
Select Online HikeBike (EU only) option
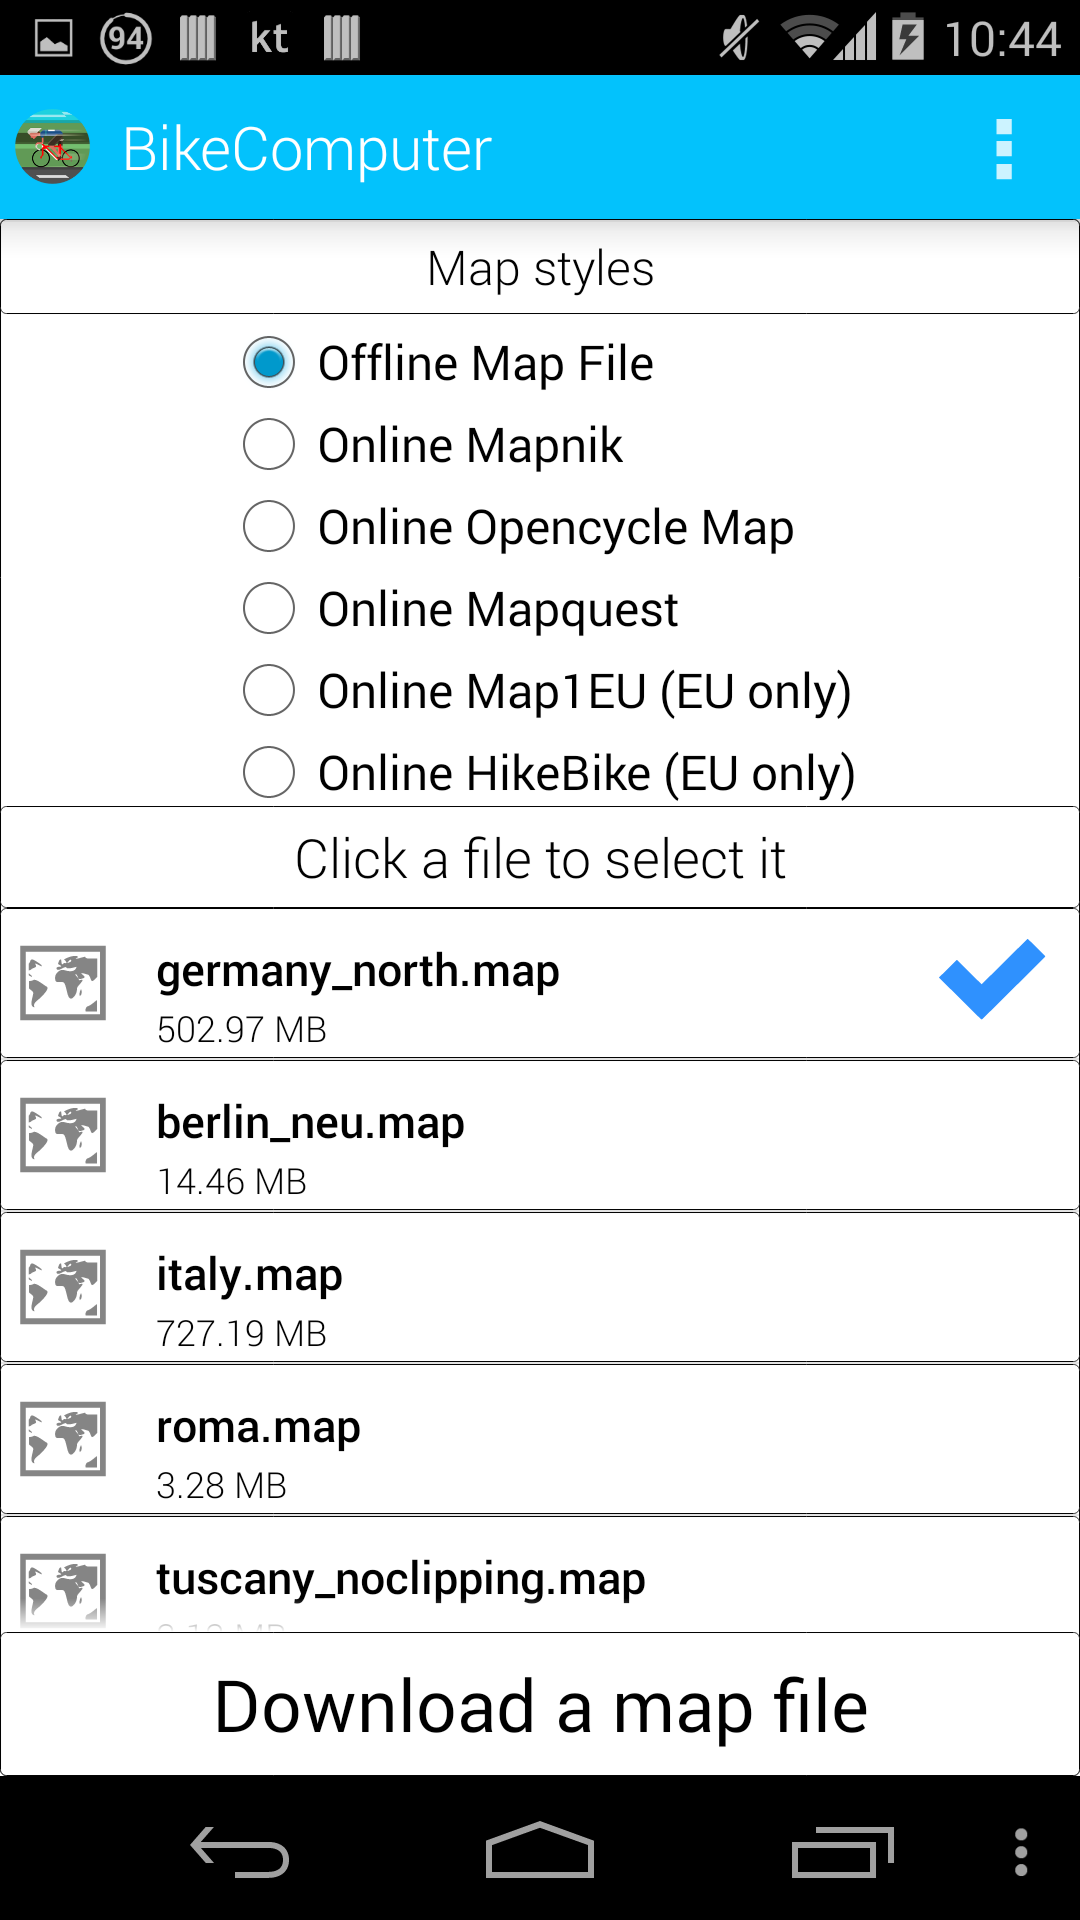click(x=549, y=773)
